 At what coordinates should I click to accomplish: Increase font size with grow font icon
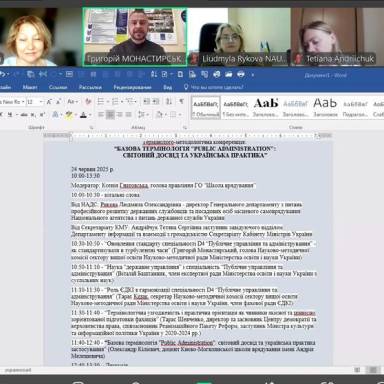[x=49, y=102]
